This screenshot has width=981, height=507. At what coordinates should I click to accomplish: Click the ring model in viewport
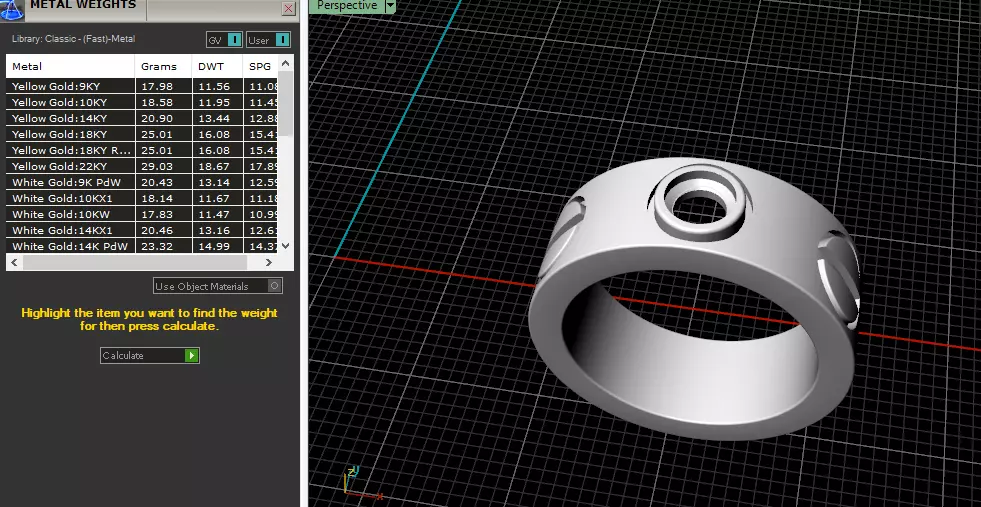point(694,300)
